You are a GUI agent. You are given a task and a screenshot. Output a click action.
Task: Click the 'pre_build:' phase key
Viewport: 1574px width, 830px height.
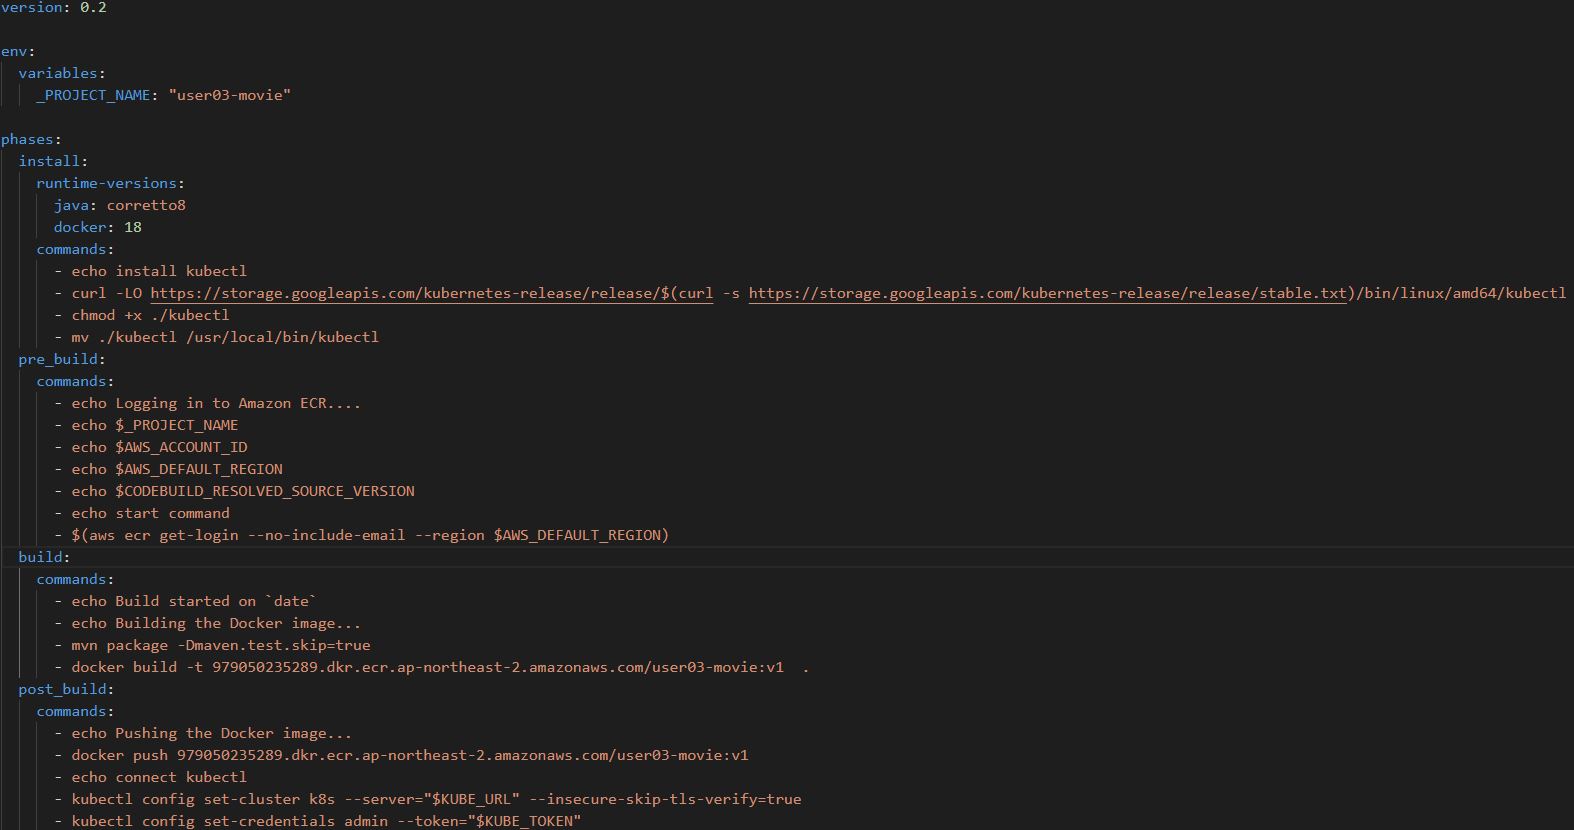[62, 359]
